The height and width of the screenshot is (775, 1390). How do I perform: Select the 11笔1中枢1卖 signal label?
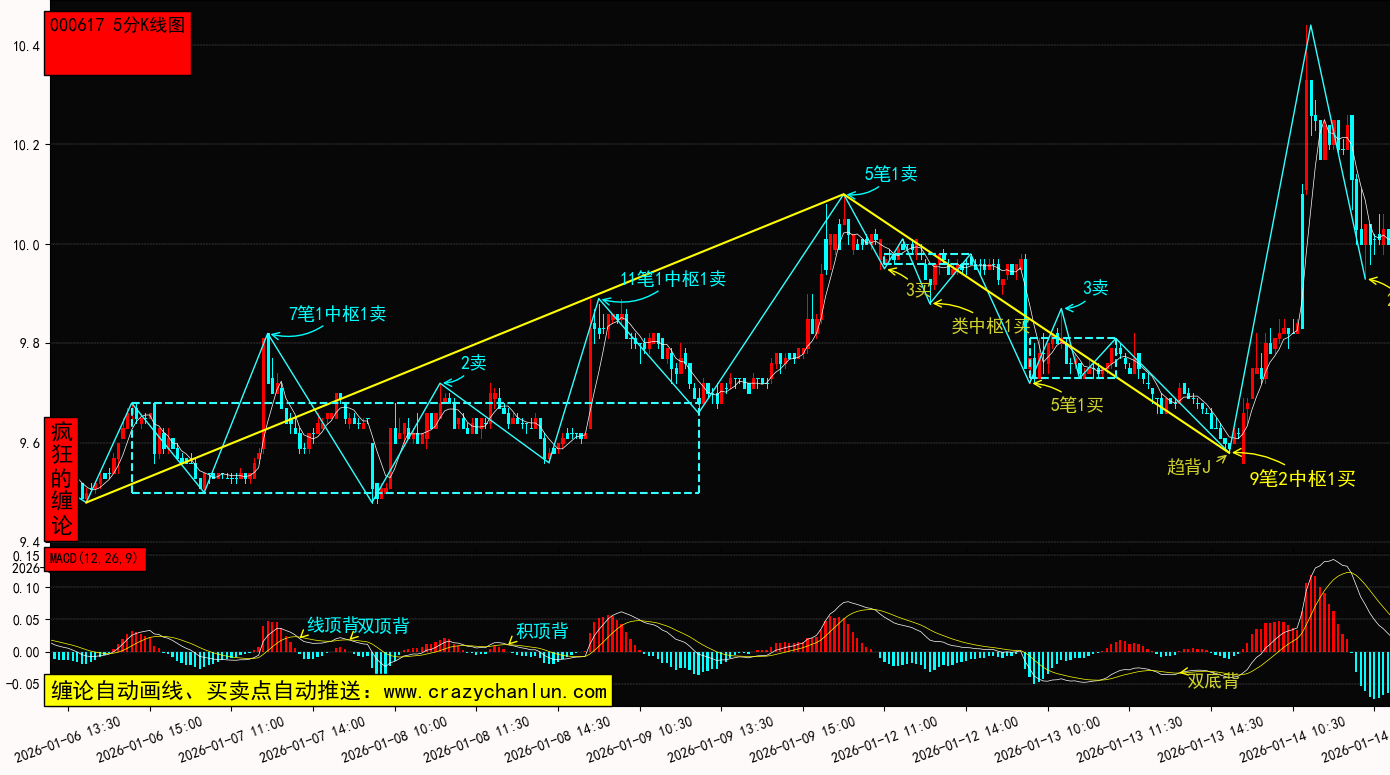pos(673,279)
